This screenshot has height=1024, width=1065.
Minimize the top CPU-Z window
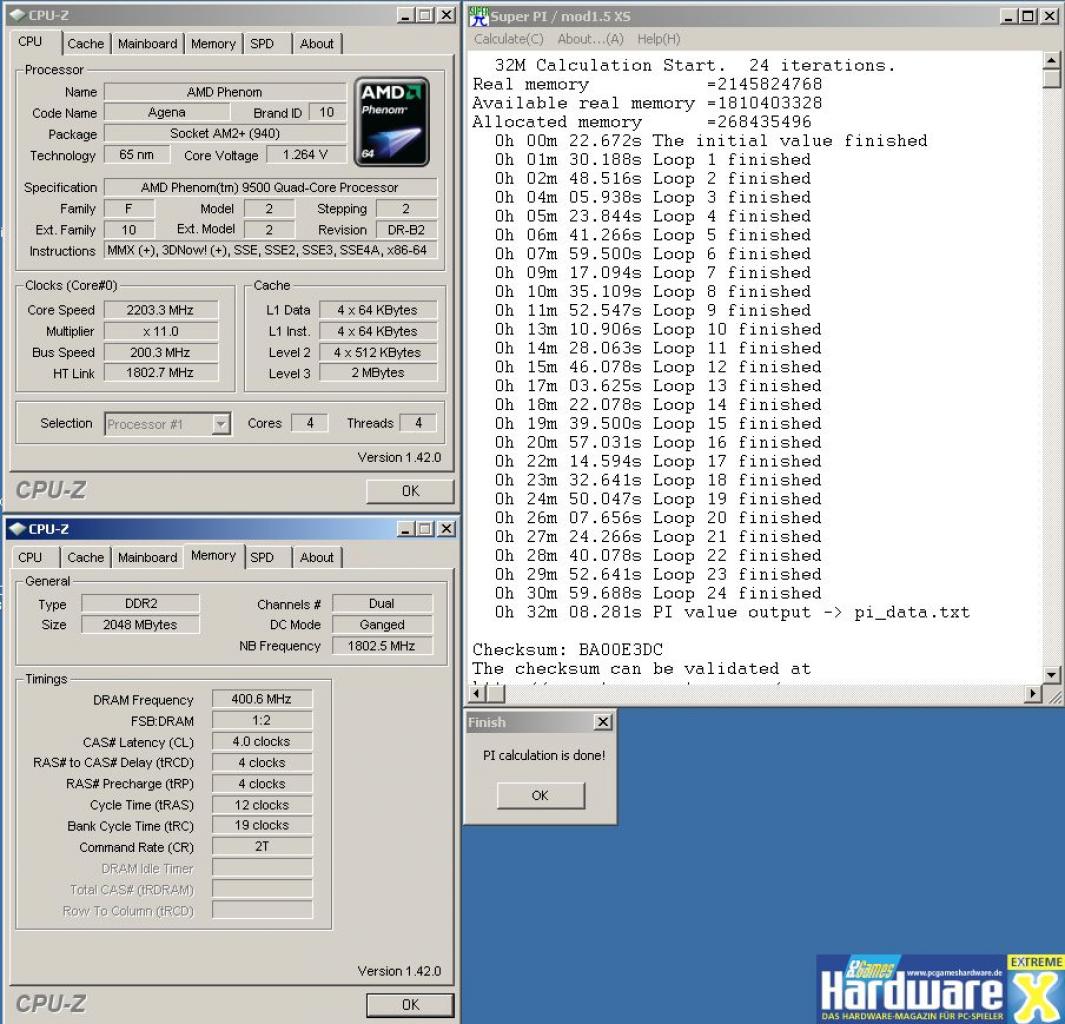pos(405,15)
